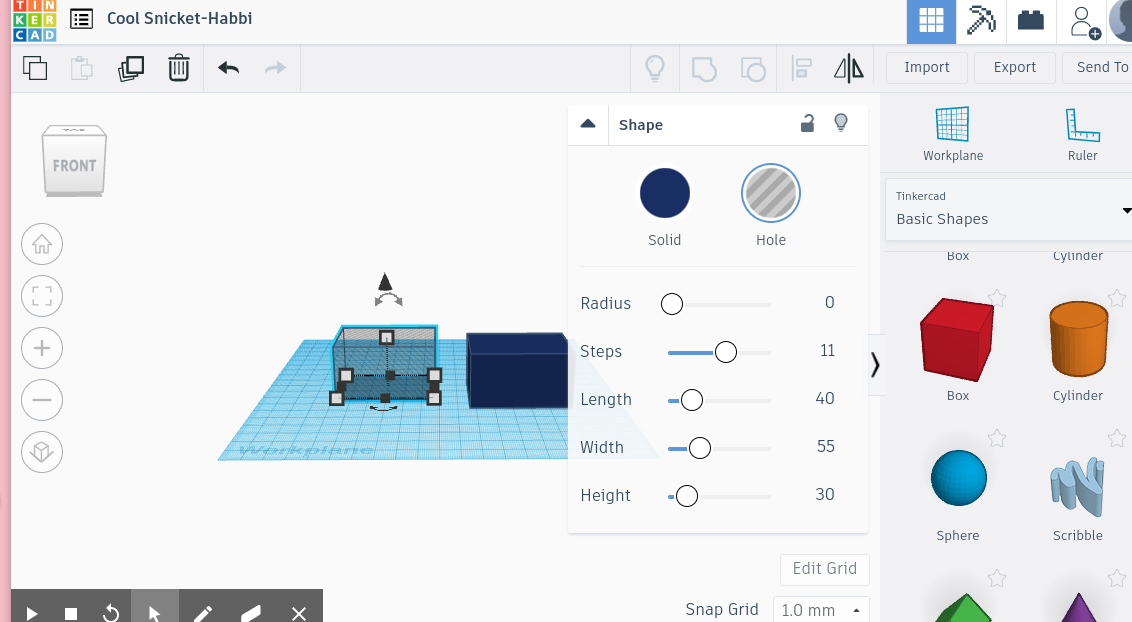Image resolution: width=1132 pixels, height=622 pixels.
Task: Click the Export button
Action: pyautogui.click(x=1014, y=68)
